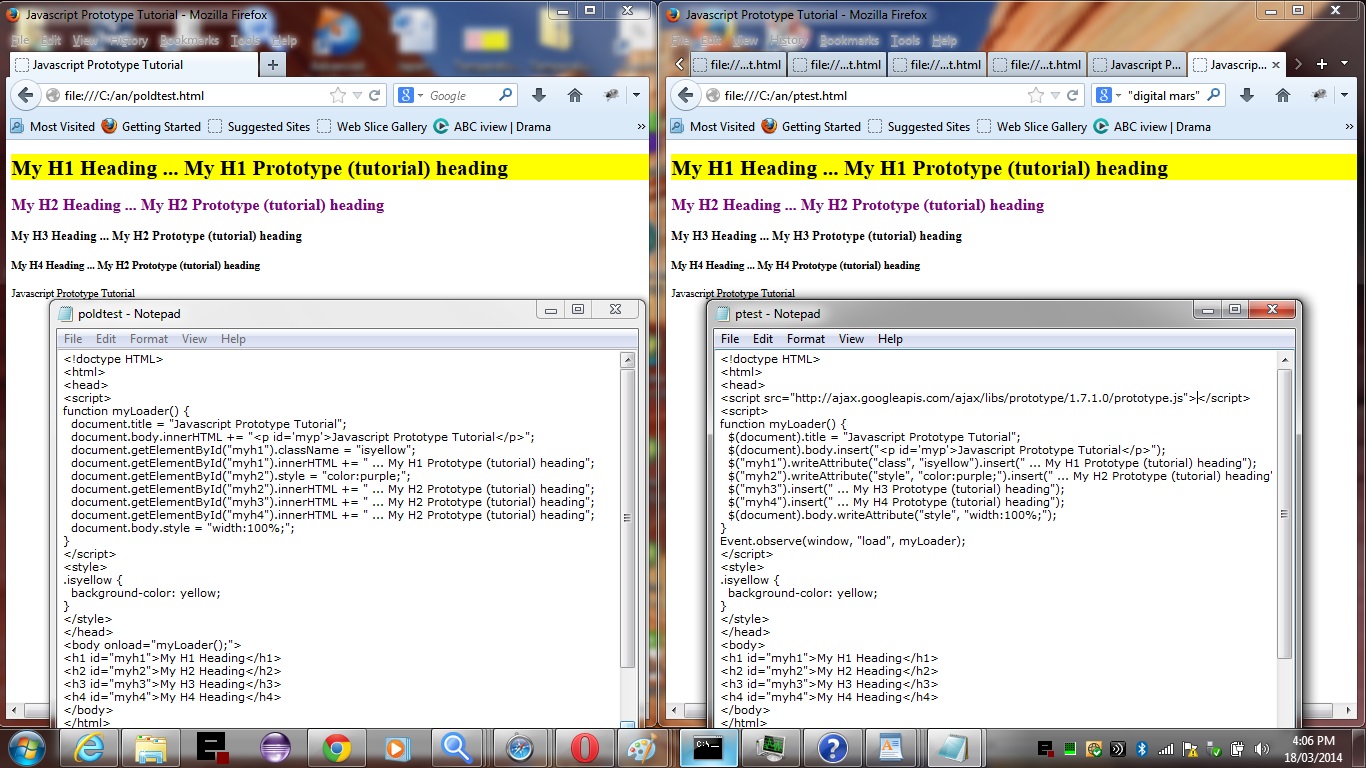1366x768 pixels.
Task: Open Web Slice Gallery bookmark in ptest.html window
Action: [1031, 127]
